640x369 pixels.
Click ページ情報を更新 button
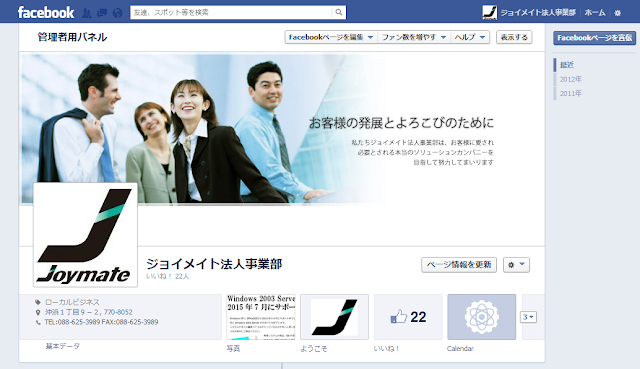(x=459, y=265)
